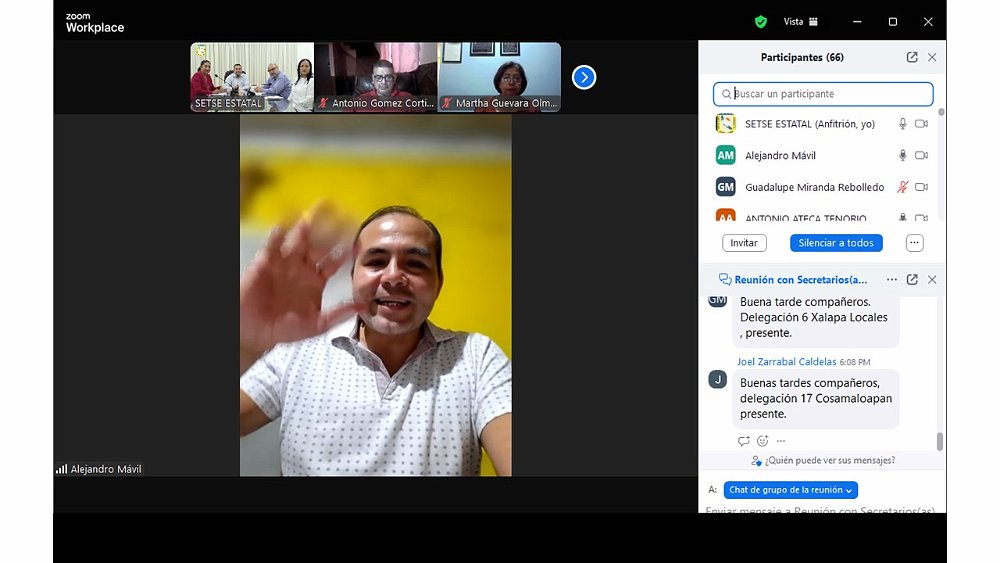The width and height of the screenshot is (1000, 563).
Task: Unmute Guadalupe Miranda Rebolledo's microphone
Action: pos(902,187)
